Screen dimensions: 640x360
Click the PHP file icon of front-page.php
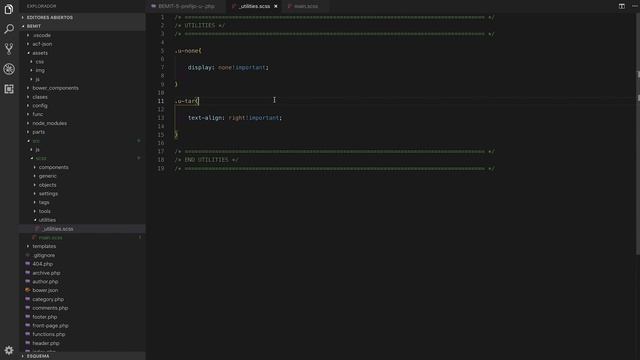(28, 325)
